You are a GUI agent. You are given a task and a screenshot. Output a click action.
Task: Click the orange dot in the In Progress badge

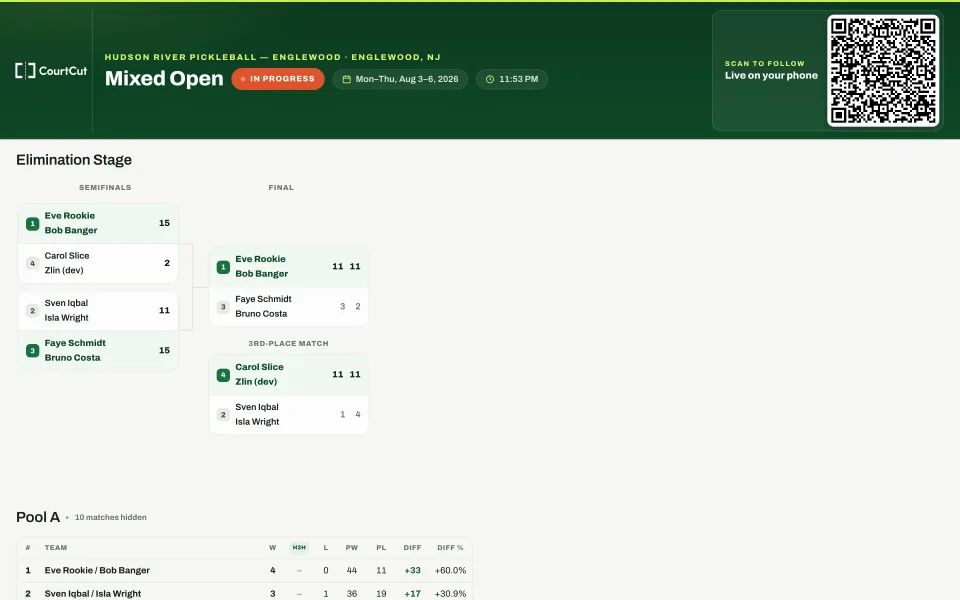point(243,79)
